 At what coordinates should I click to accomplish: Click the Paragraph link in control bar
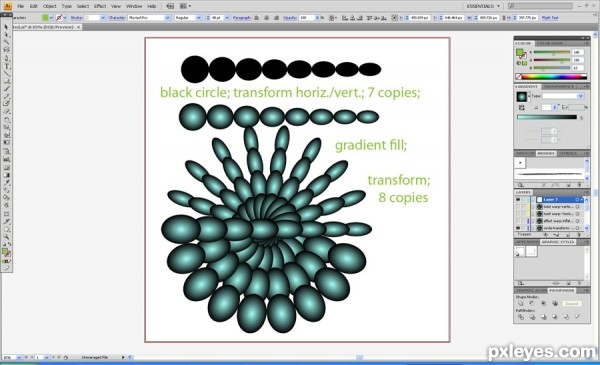tap(242, 18)
